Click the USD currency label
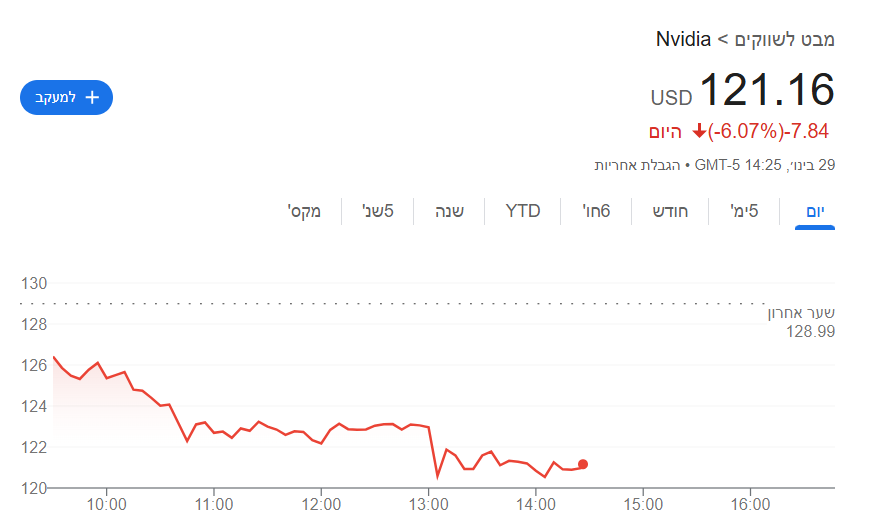 tap(671, 98)
